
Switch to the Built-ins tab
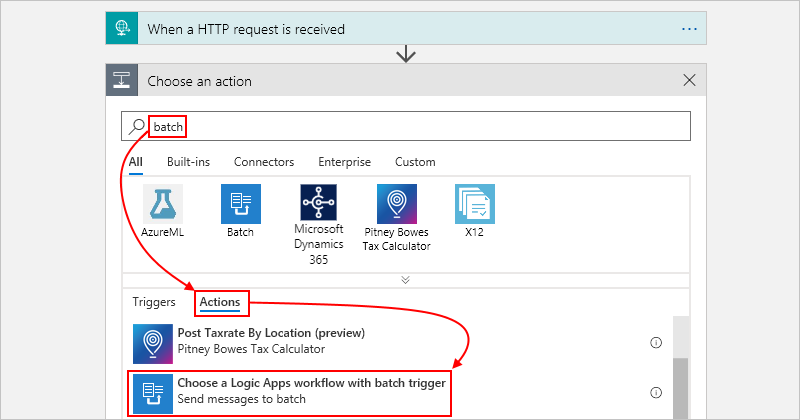(189, 162)
